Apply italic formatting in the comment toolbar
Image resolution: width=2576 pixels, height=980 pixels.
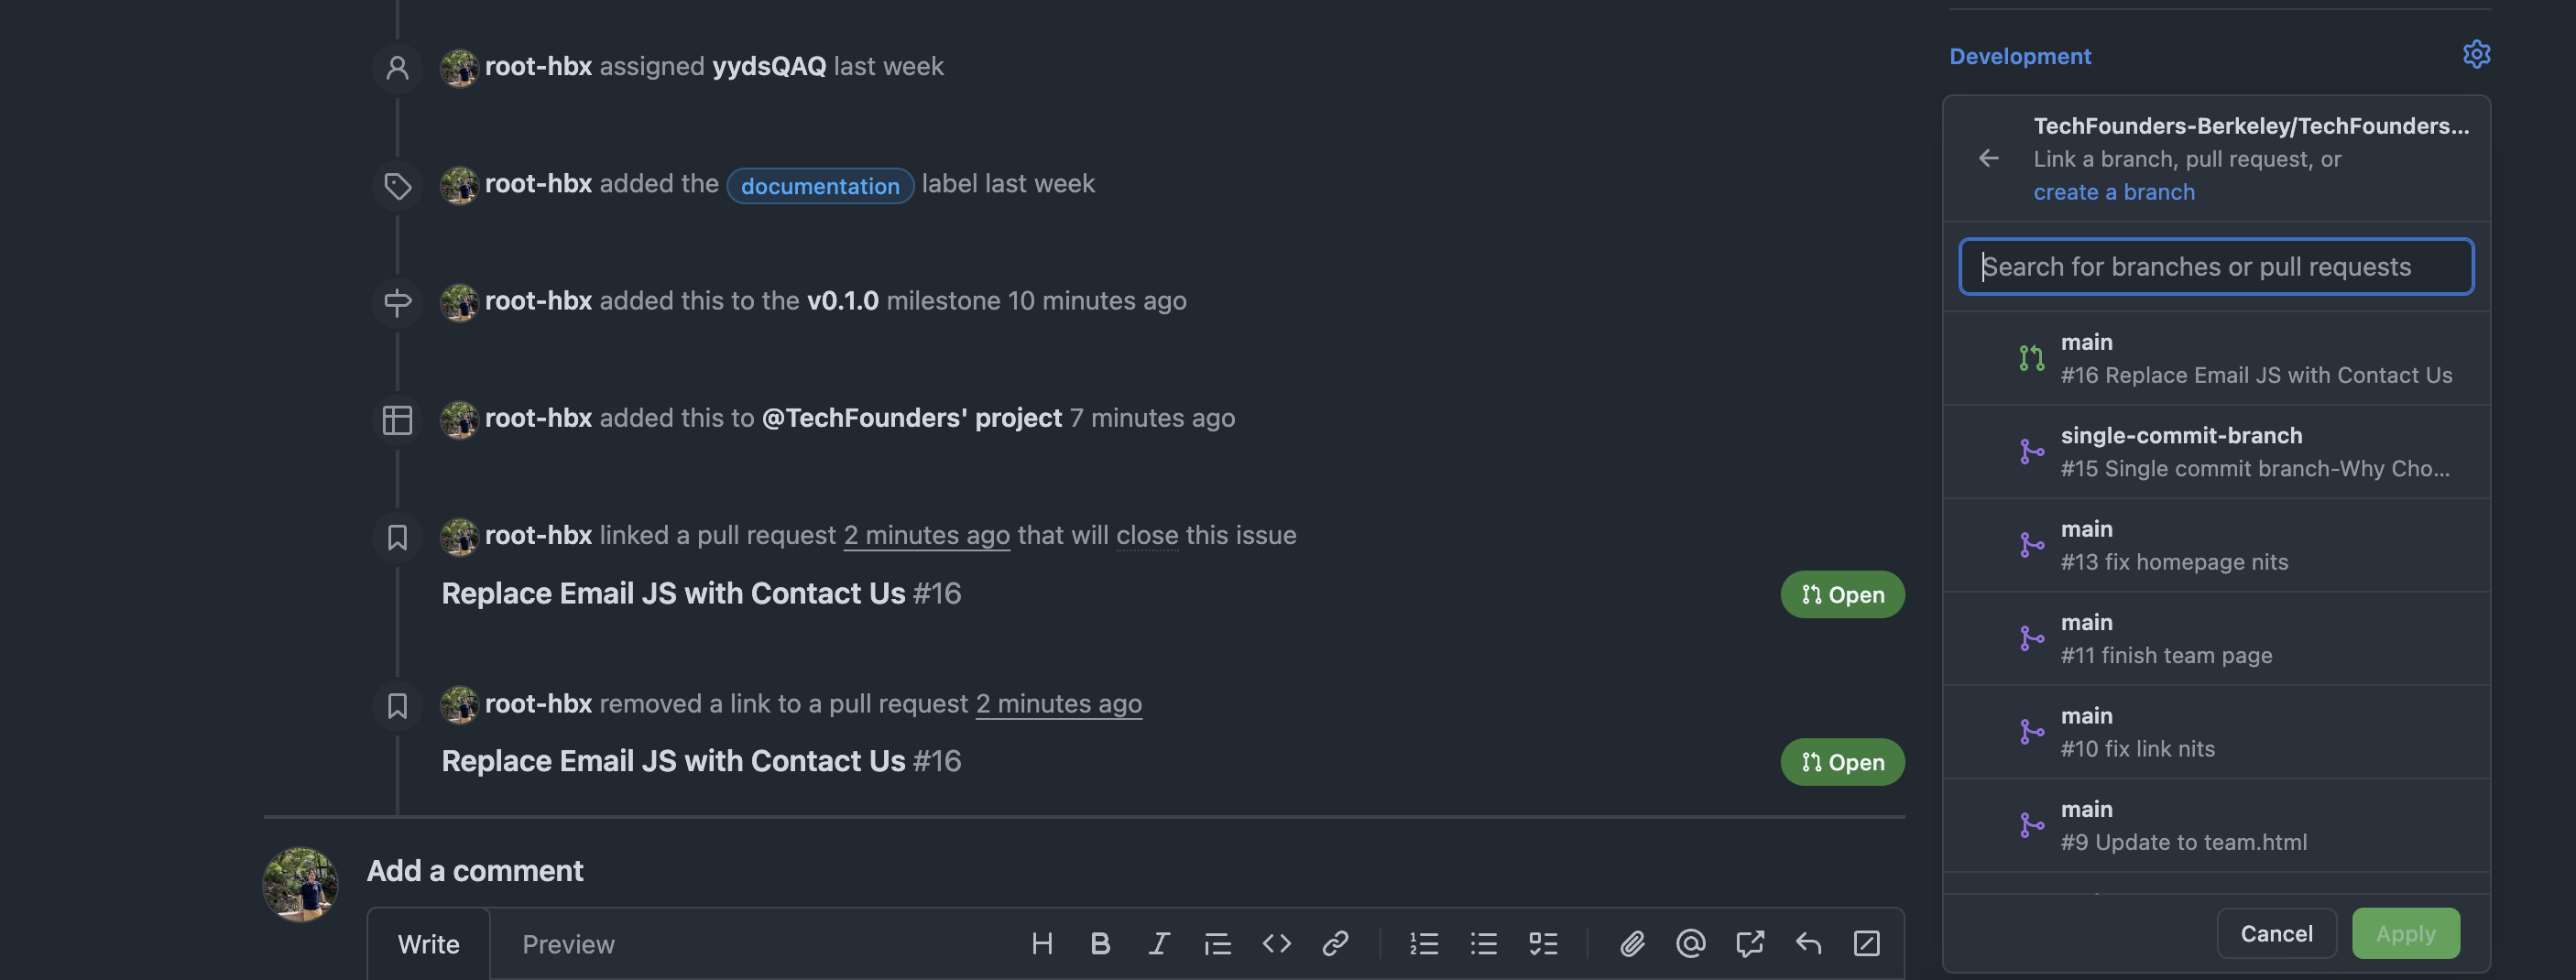click(x=1158, y=943)
